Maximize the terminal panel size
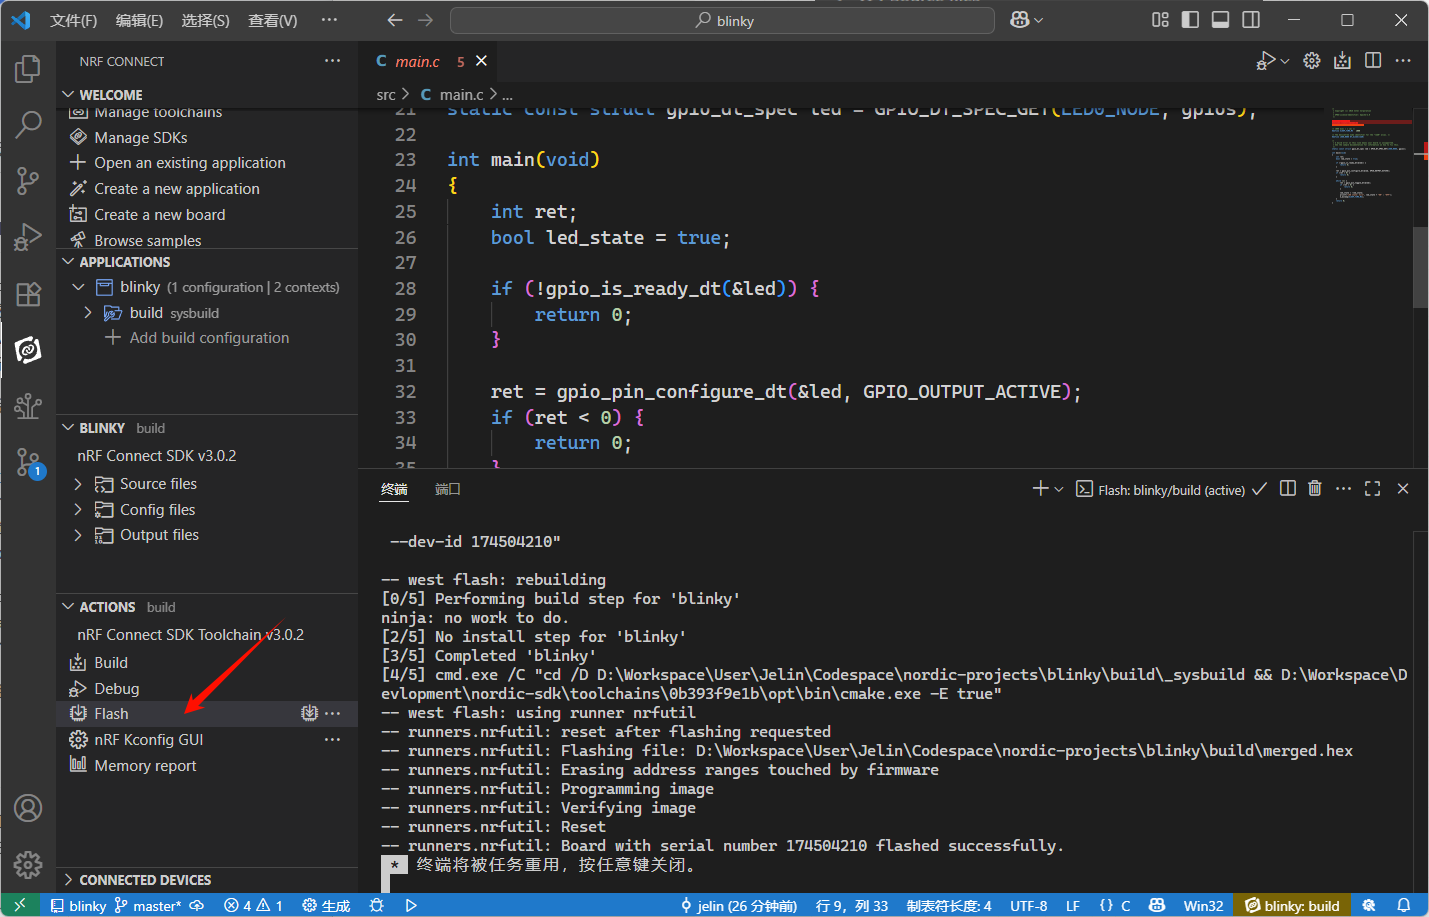Viewport: 1429px width, 917px height. tap(1372, 489)
